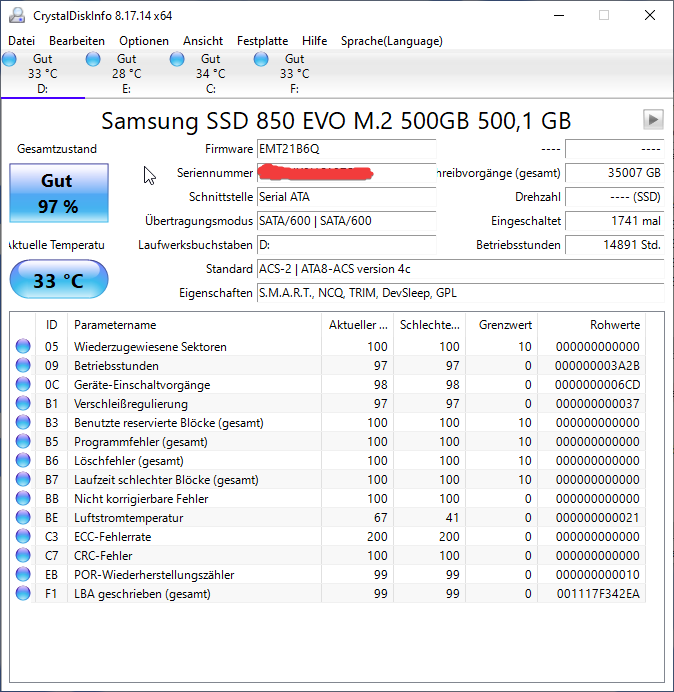The width and height of the screenshot is (674, 692).
Task: Click status orb of Luftstromtemperatur row
Action: click(x=23, y=517)
